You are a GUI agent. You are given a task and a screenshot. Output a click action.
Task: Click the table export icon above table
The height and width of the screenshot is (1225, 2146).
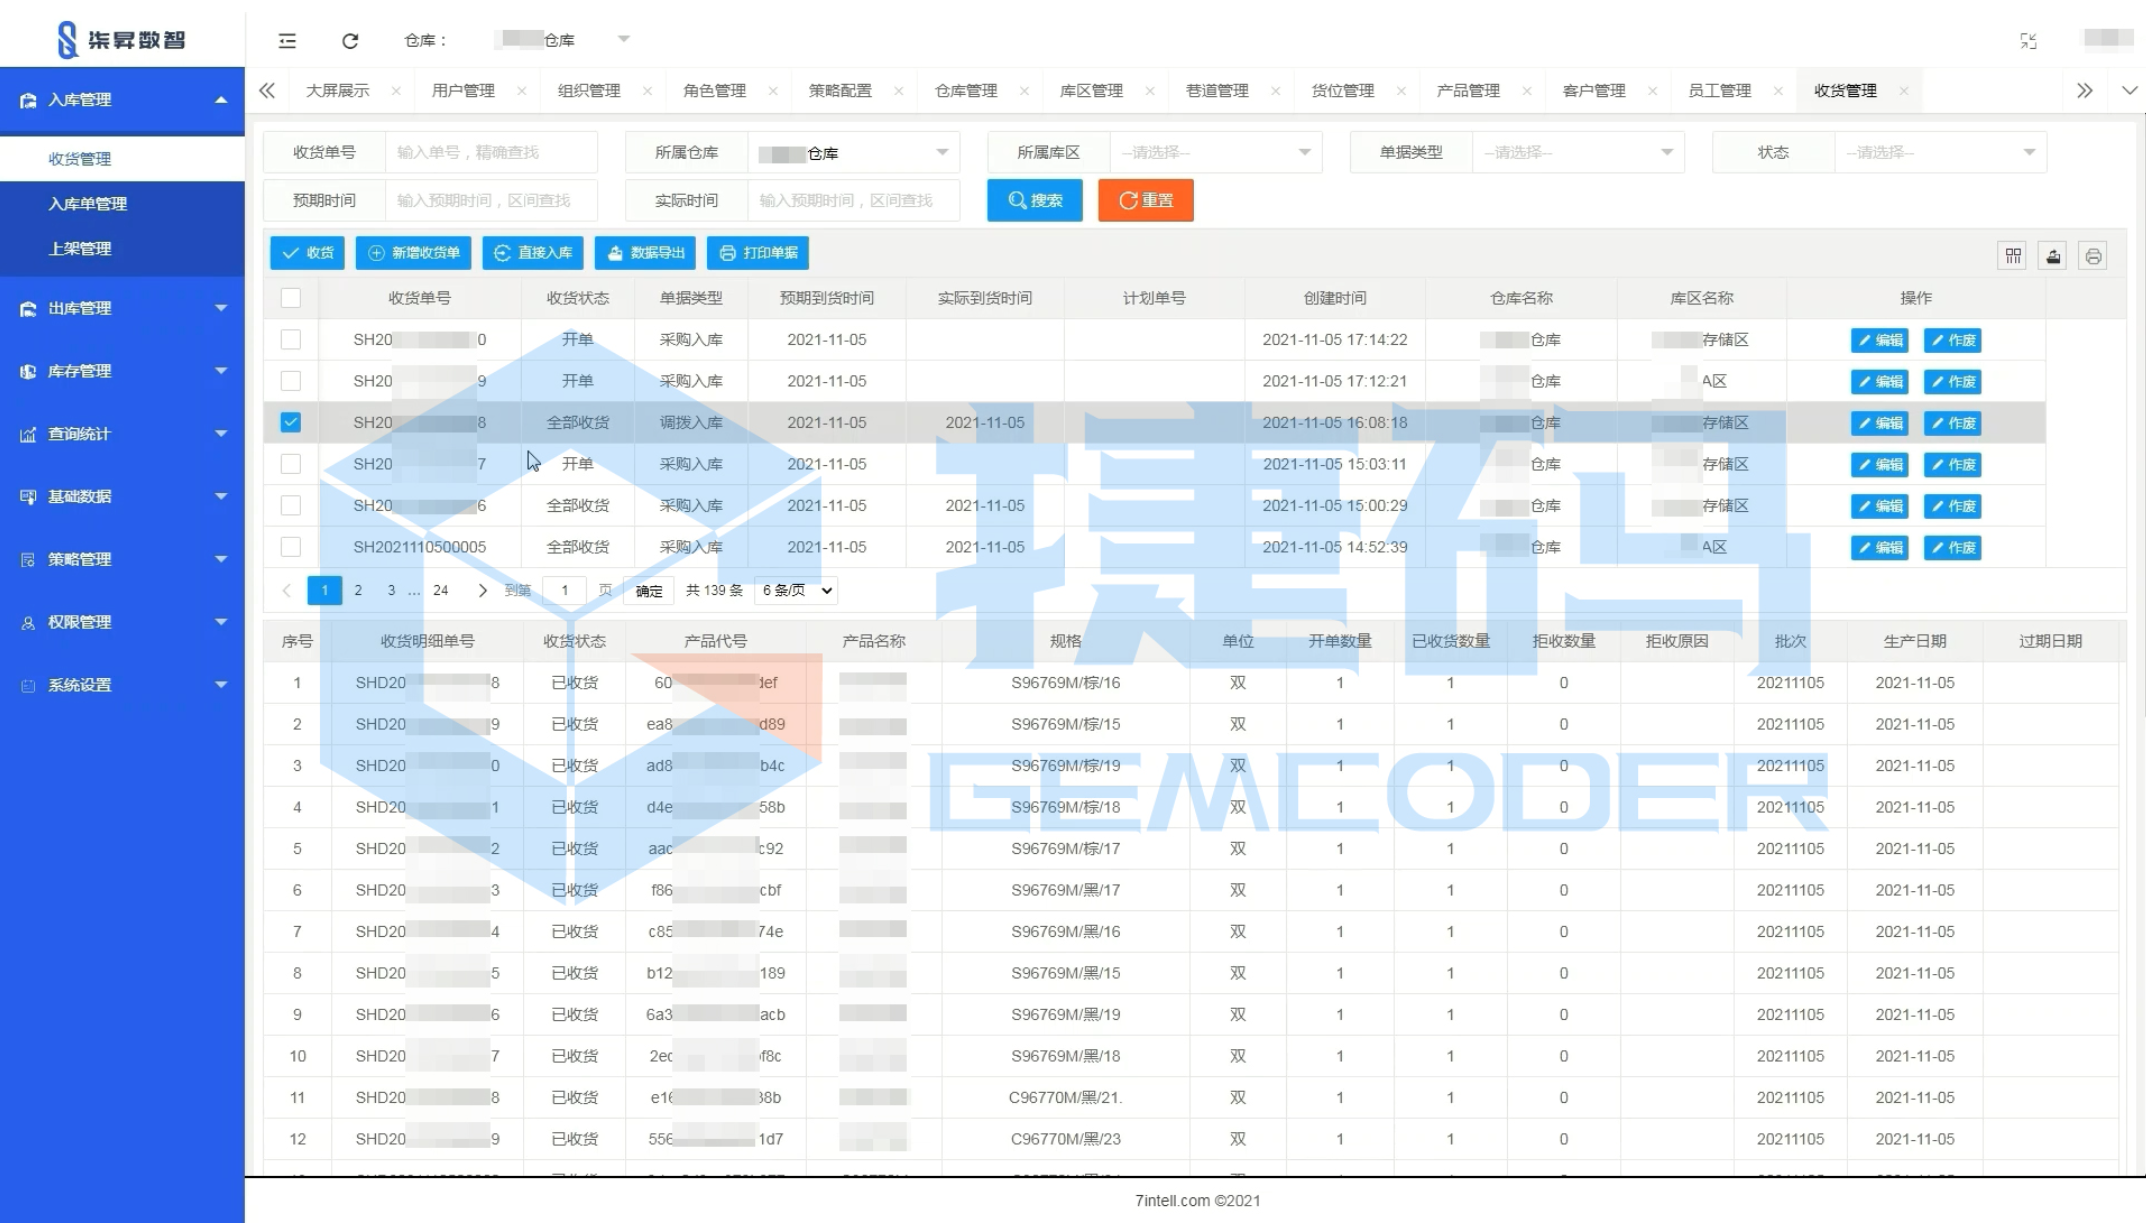click(x=2053, y=256)
